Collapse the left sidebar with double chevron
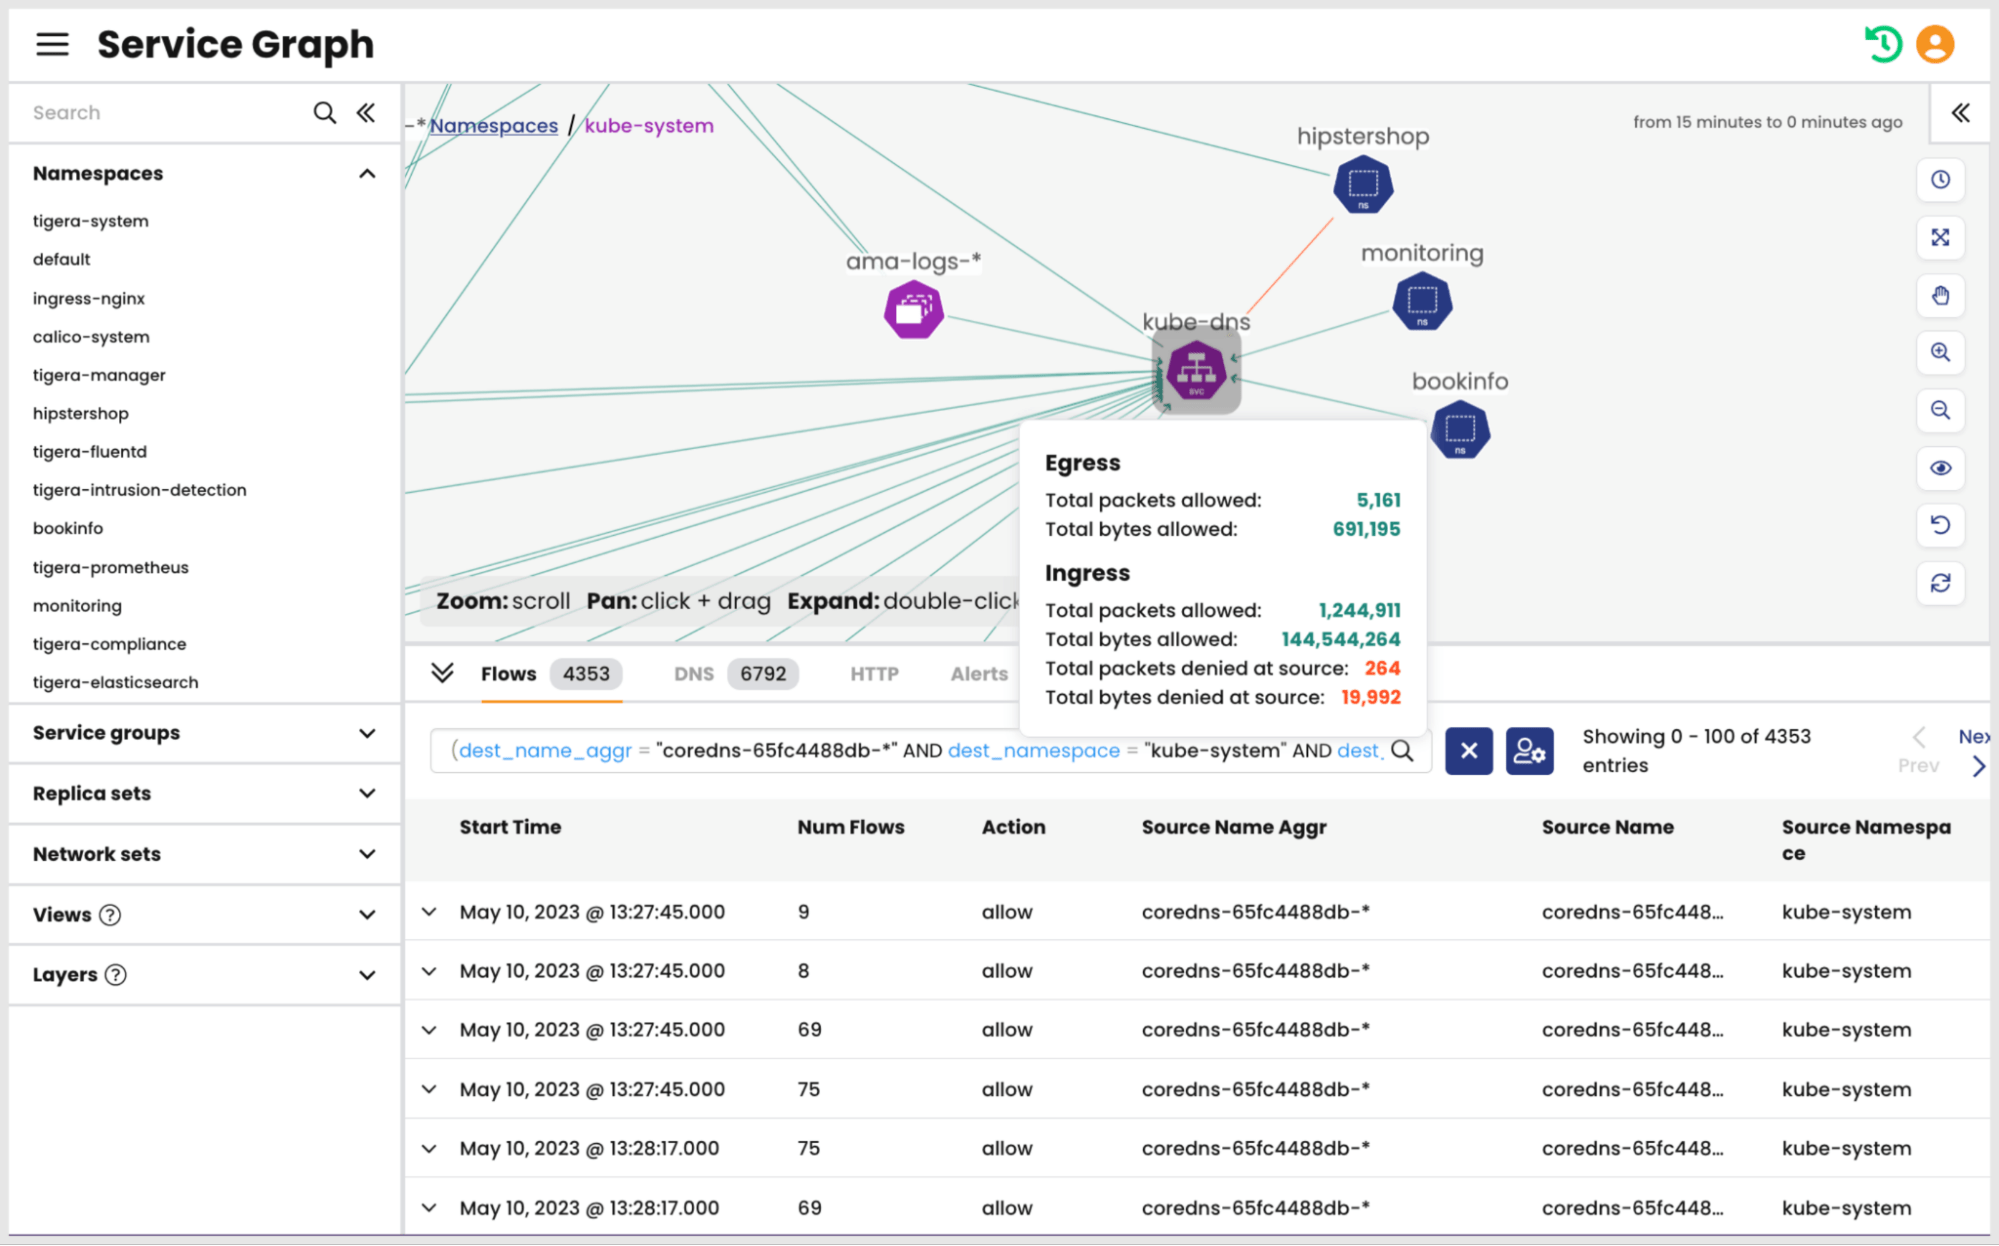Screen dimensions: 1999x1246 [366, 112]
